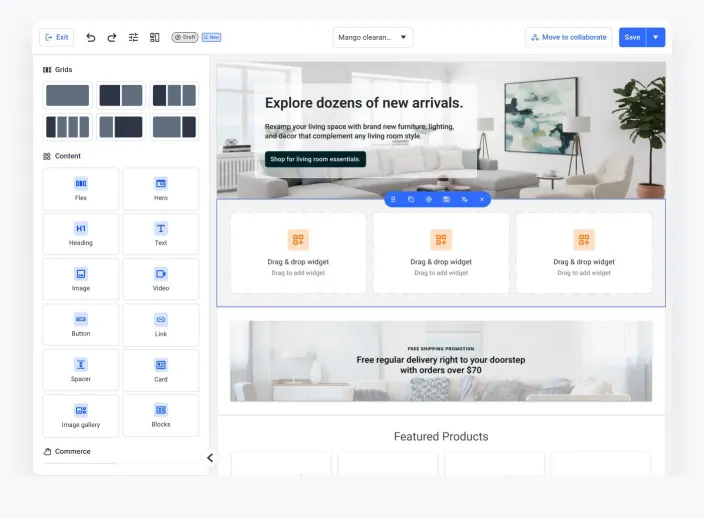Viewport: 704px width, 519px height.
Task: Pick the Blocks widget
Action: point(161,416)
